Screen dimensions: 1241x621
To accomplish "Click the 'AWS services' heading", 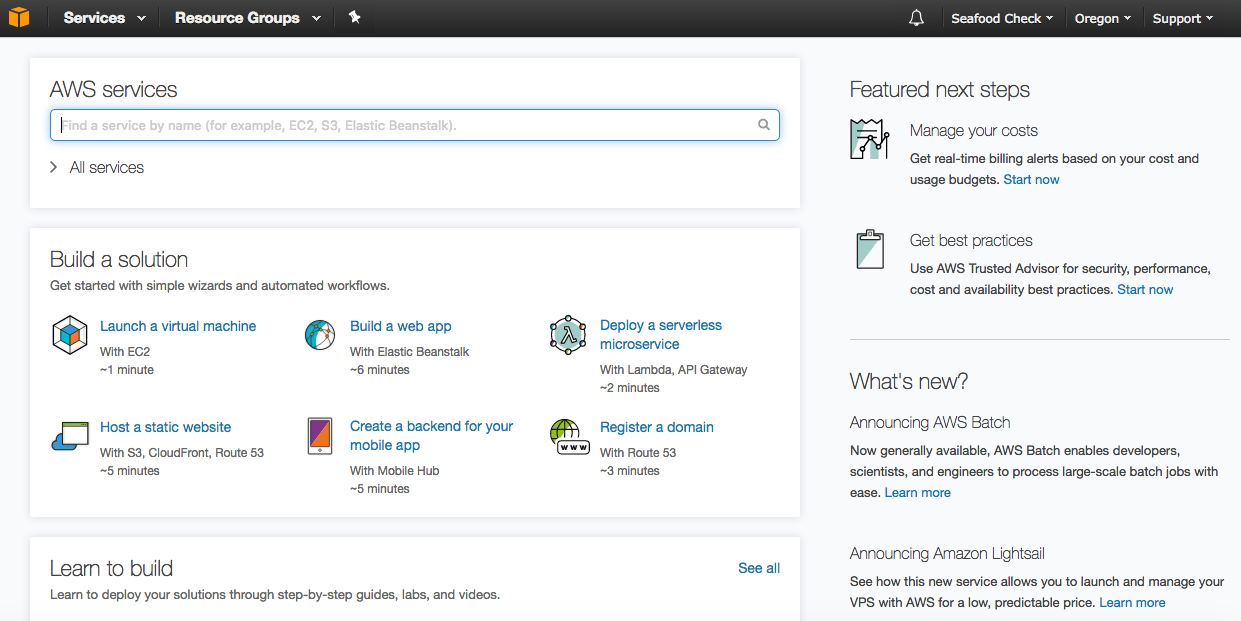I will tap(114, 89).
